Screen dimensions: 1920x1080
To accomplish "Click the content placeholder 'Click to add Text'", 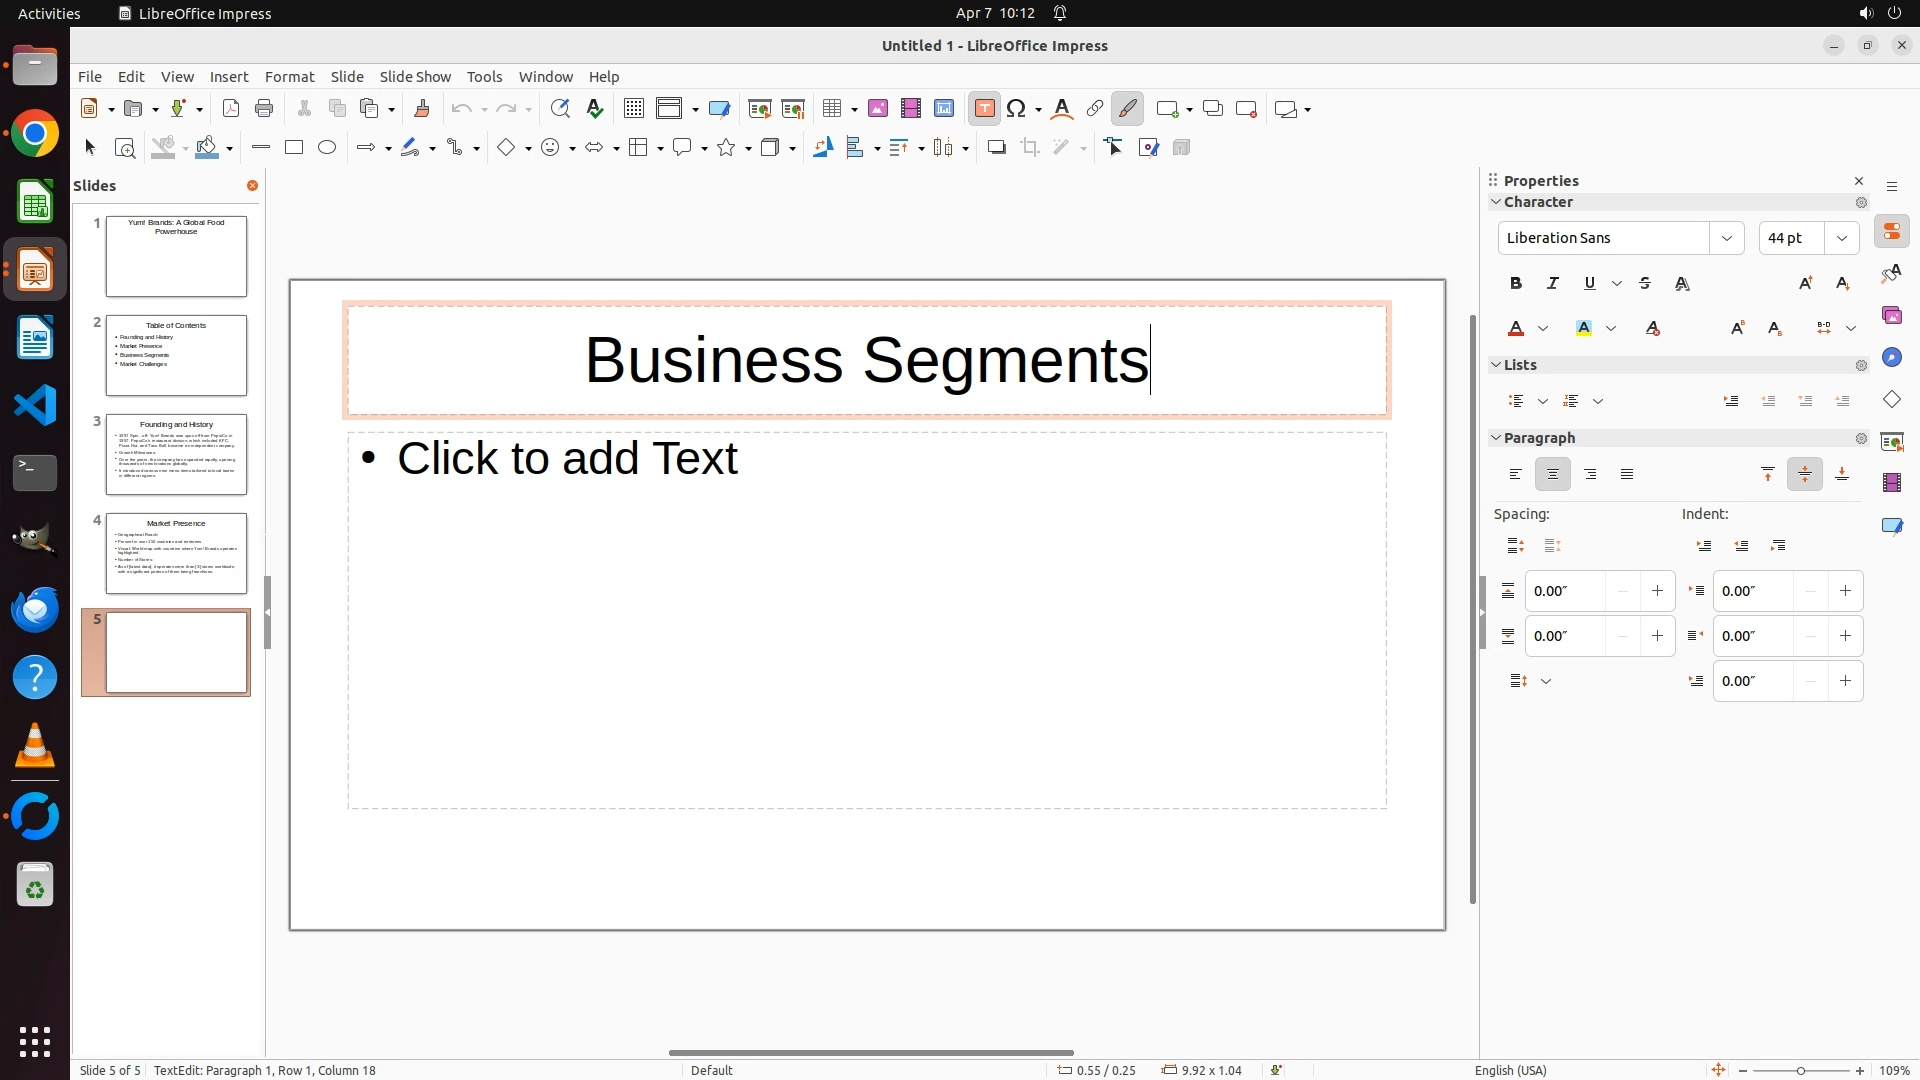I will click(x=567, y=459).
